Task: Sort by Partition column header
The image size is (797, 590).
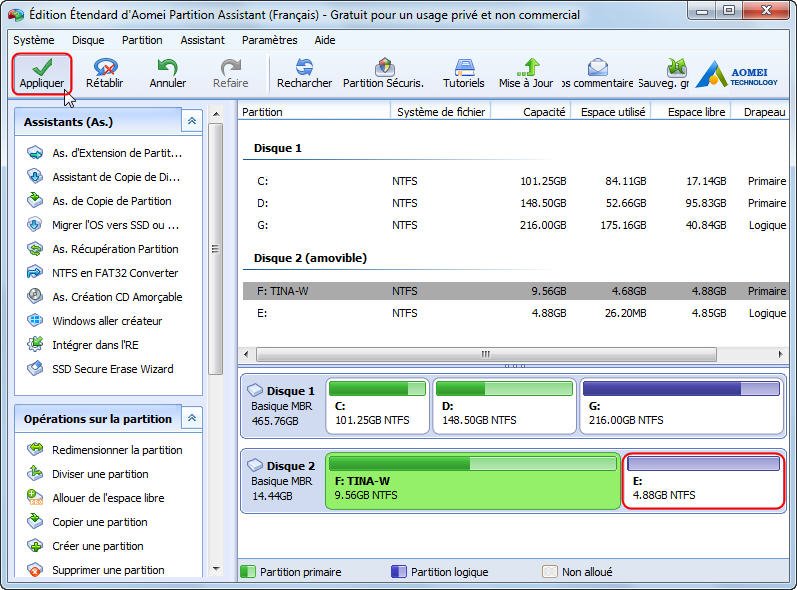Action: point(314,112)
